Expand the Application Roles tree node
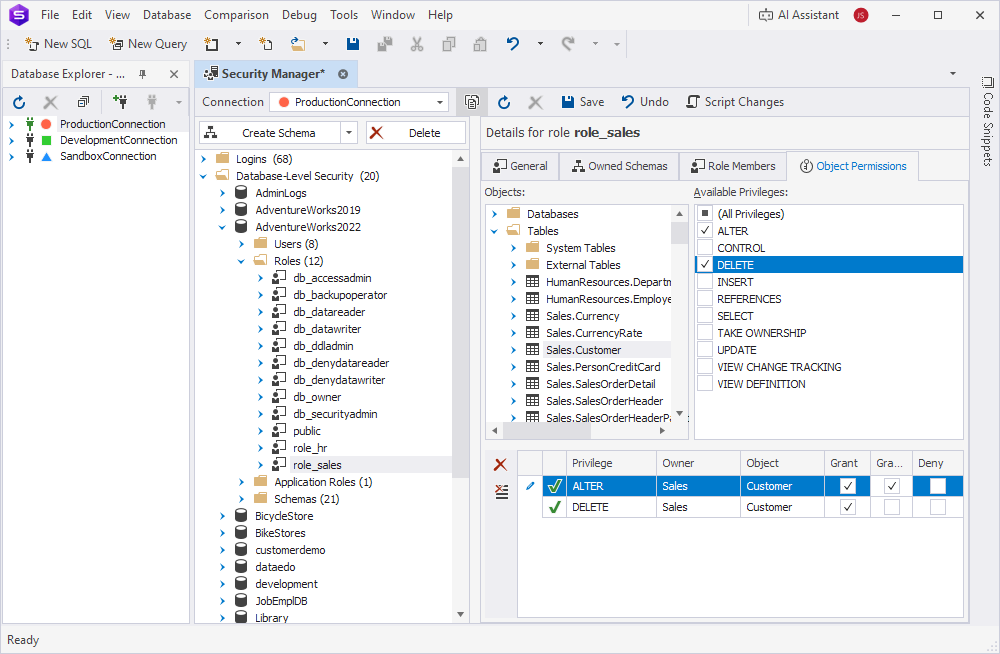Screen dimensions: 1000x654 tap(240, 481)
